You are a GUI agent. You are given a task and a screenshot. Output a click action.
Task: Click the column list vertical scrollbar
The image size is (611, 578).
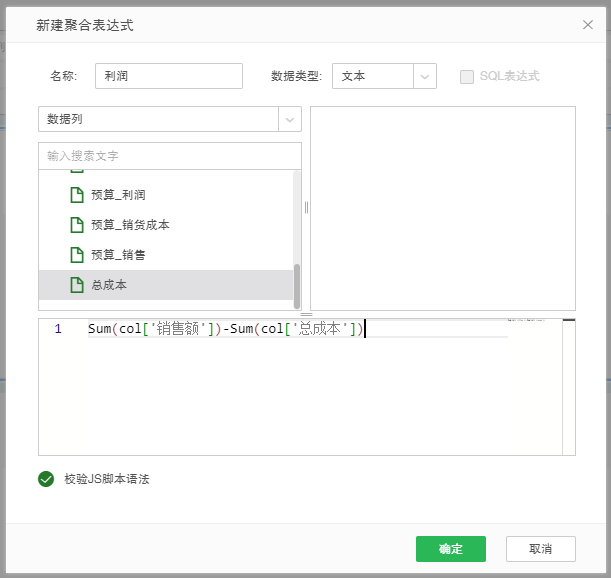[297, 285]
